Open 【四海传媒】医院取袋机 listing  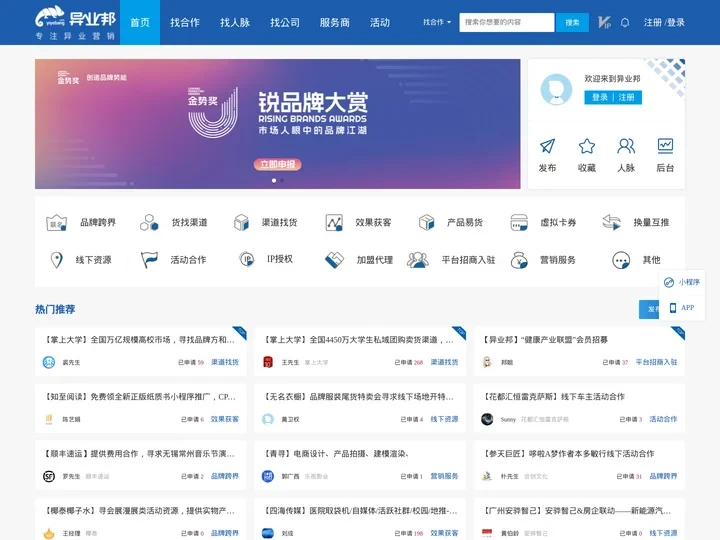pos(360,511)
